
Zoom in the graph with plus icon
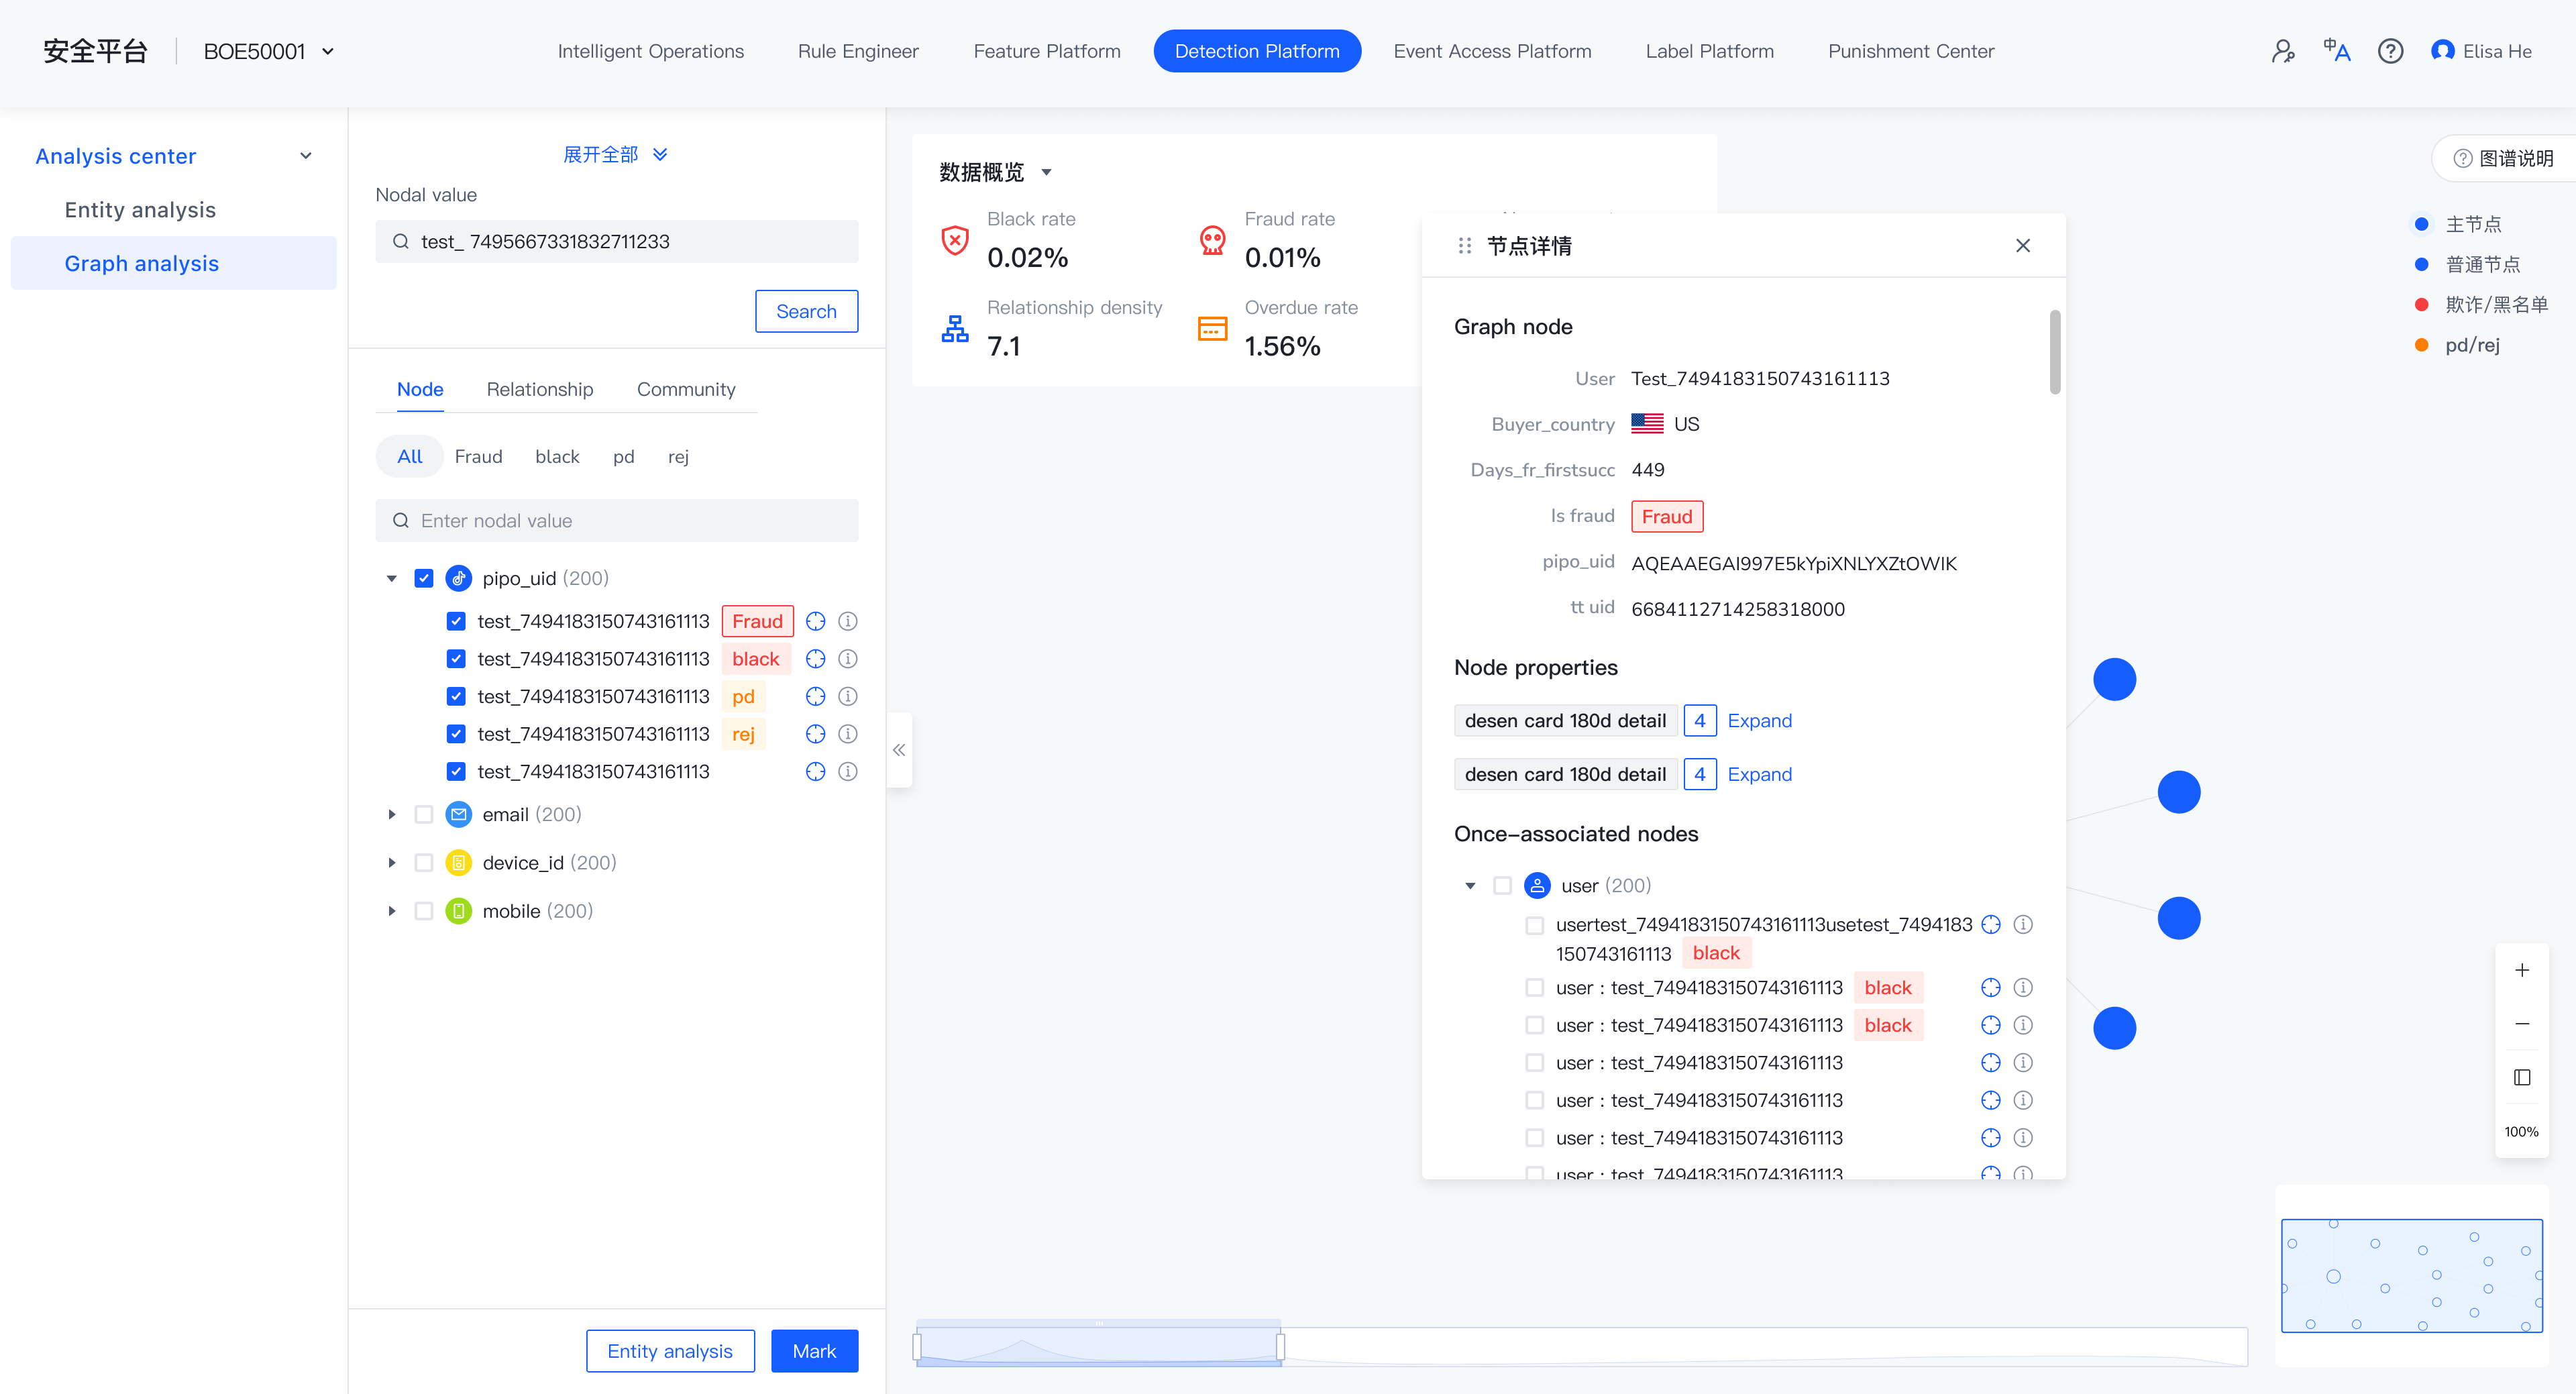pos(2522,970)
